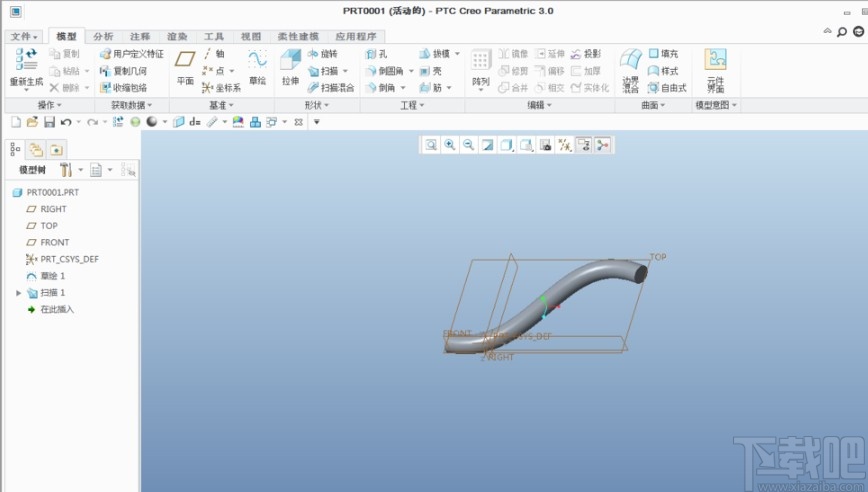Switch to the 分析 ribbon tab
This screenshot has height=492, width=868.
(103, 37)
